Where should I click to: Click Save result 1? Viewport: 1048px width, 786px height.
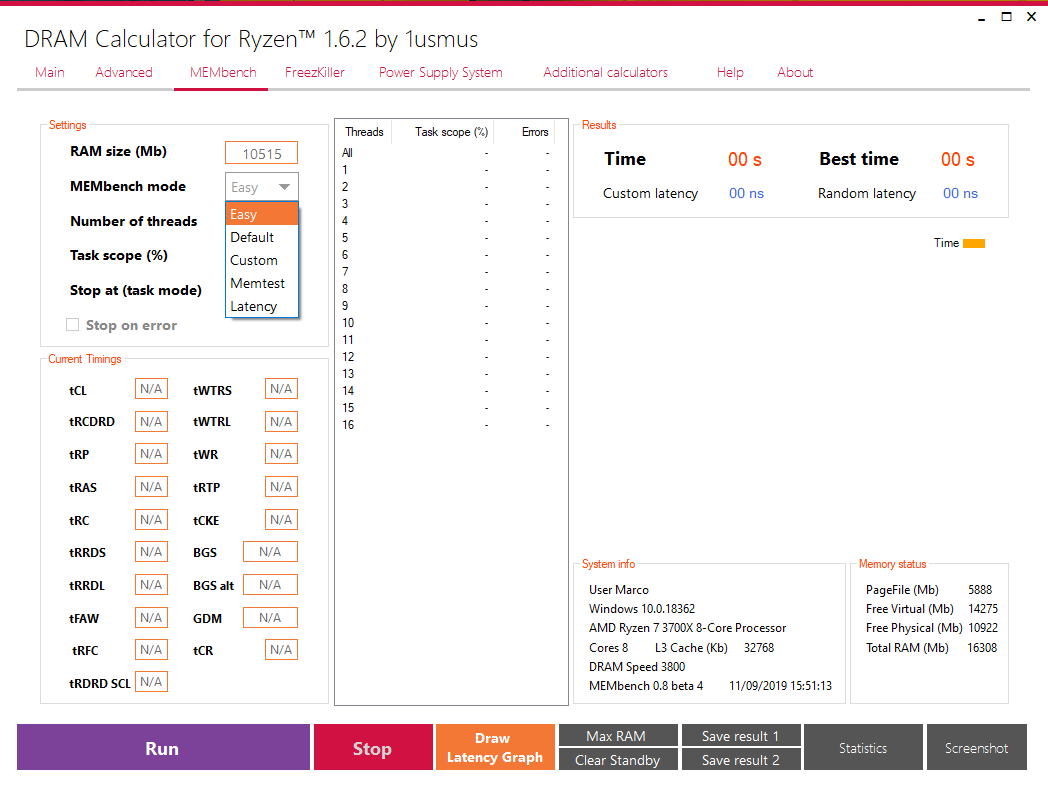[x=741, y=736]
